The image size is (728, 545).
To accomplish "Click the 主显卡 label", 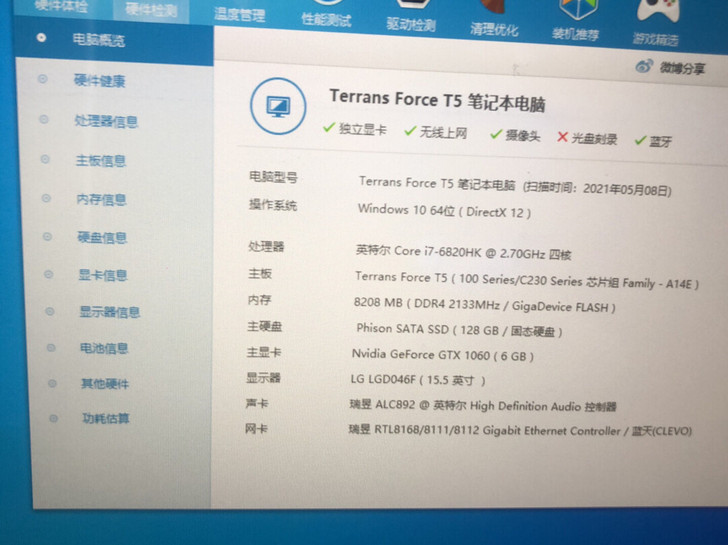I will click(264, 352).
